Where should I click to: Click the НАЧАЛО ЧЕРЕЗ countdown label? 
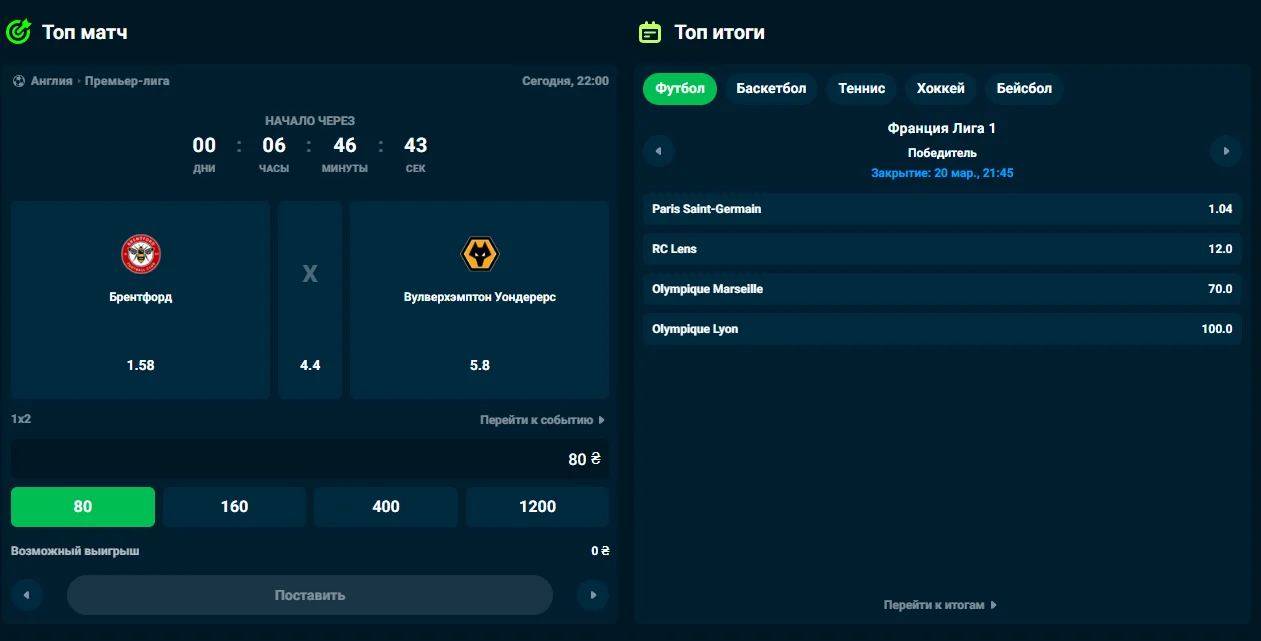coord(310,120)
